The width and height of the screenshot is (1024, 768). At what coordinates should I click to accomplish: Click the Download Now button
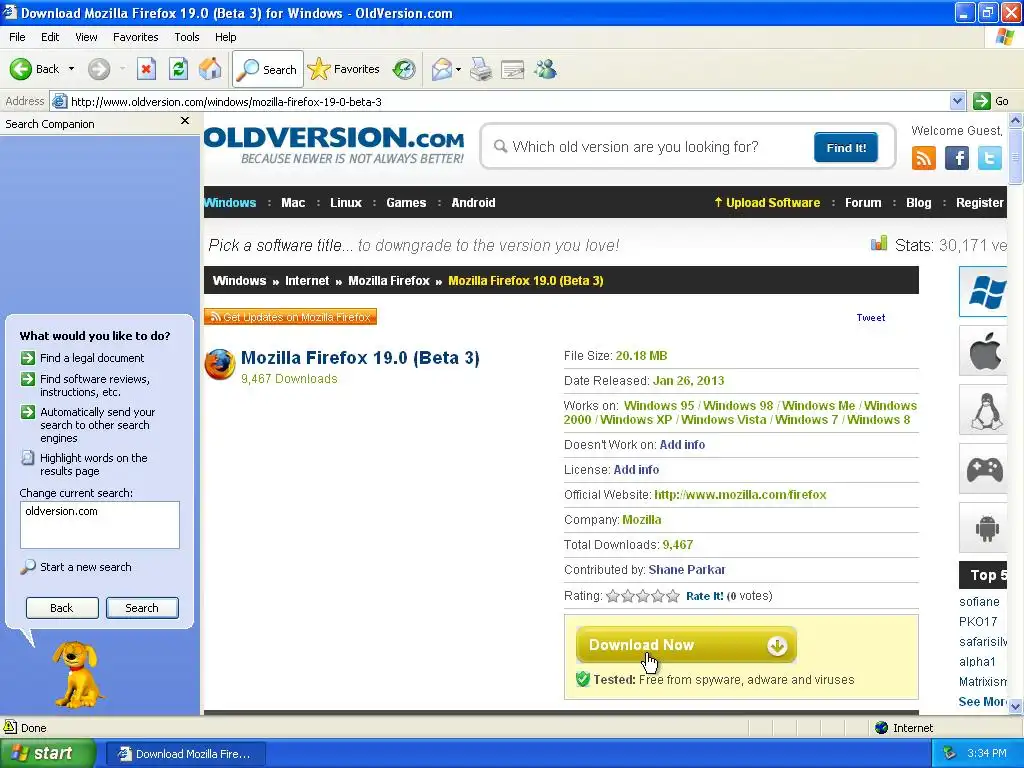click(686, 645)
